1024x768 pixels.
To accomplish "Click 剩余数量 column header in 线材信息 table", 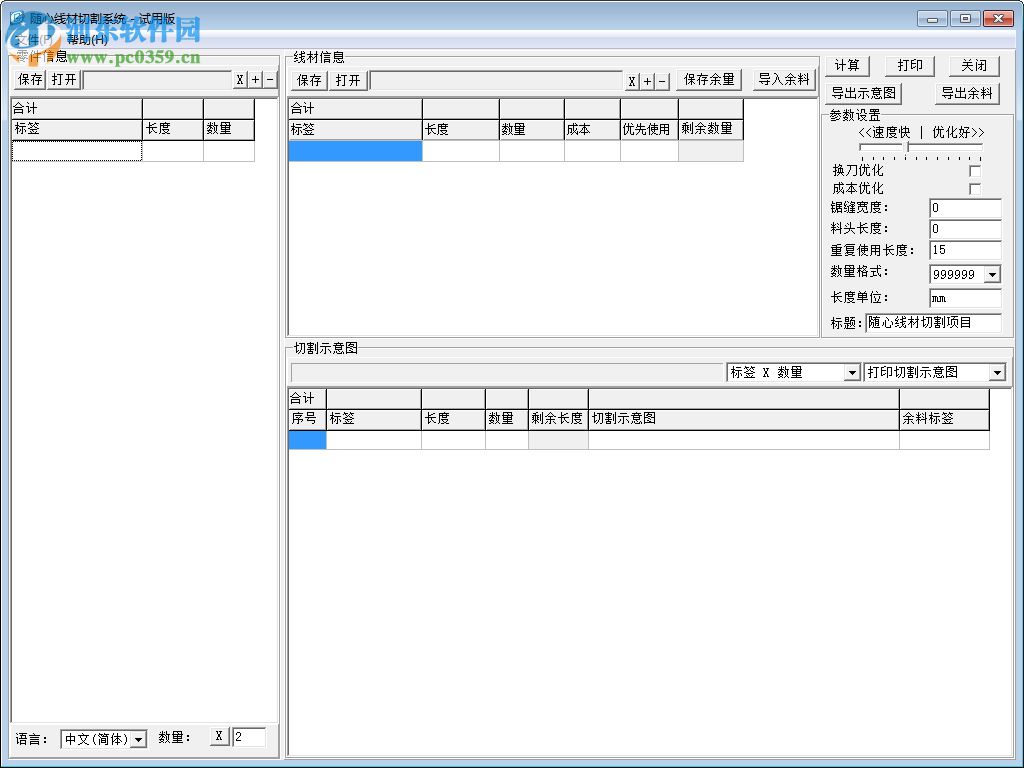I will pyautogui.click(x=711, y=130).
